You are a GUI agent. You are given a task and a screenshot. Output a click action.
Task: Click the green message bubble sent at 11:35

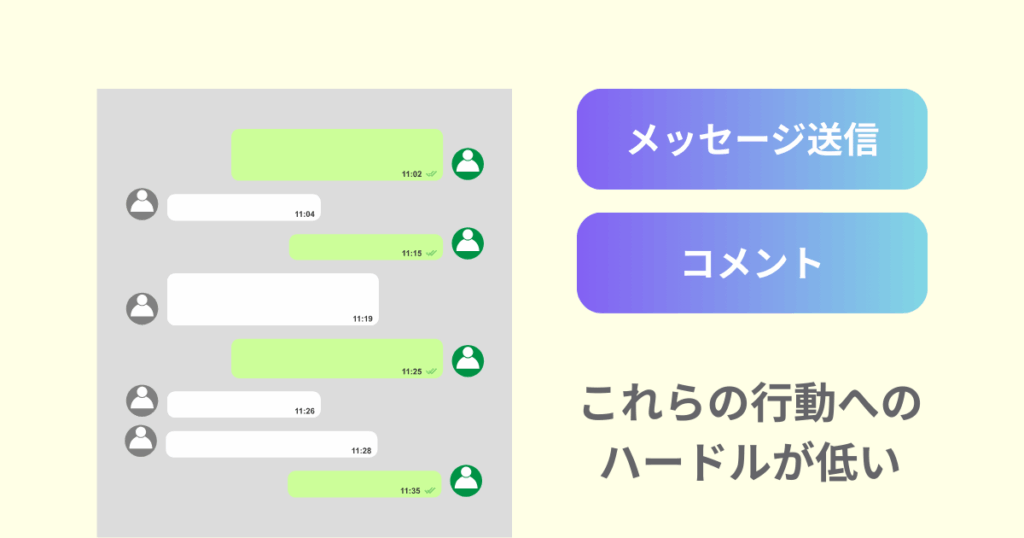[364, 484]
